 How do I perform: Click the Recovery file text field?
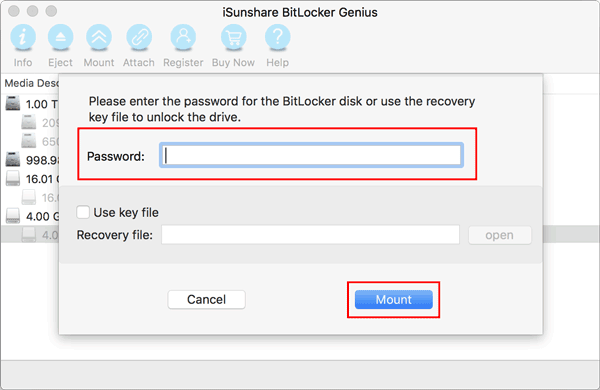click(x=310, y=235)
